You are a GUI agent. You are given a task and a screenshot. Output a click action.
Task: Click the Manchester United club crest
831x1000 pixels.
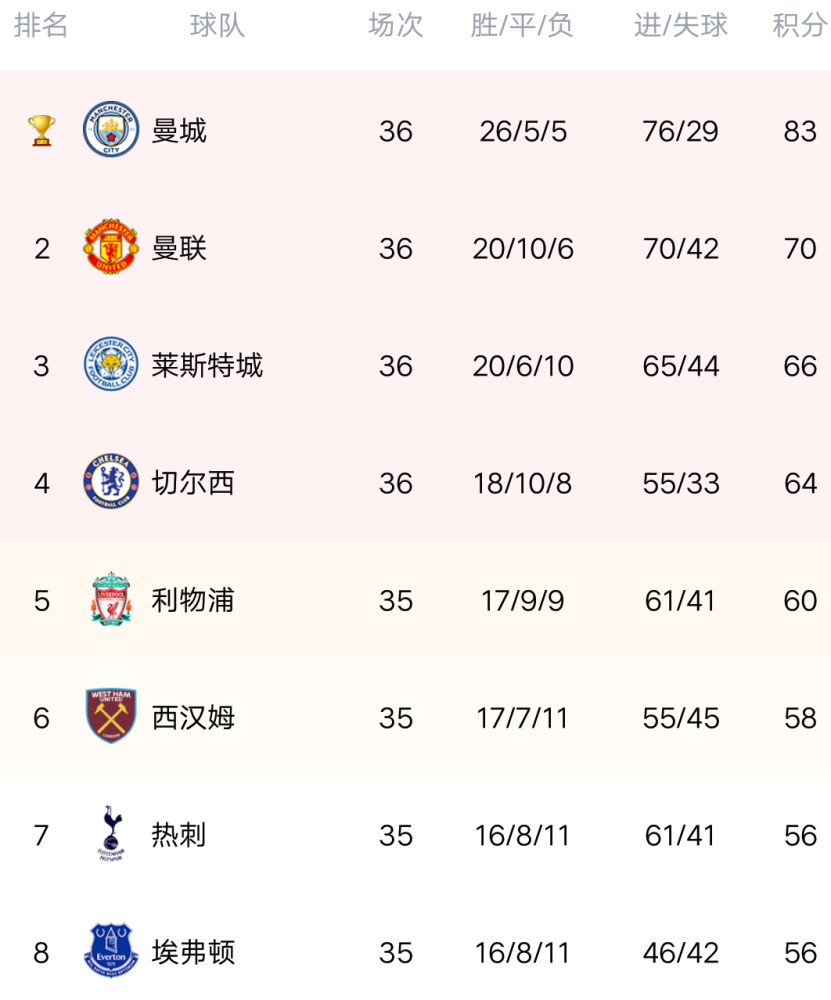click(111, 247)
